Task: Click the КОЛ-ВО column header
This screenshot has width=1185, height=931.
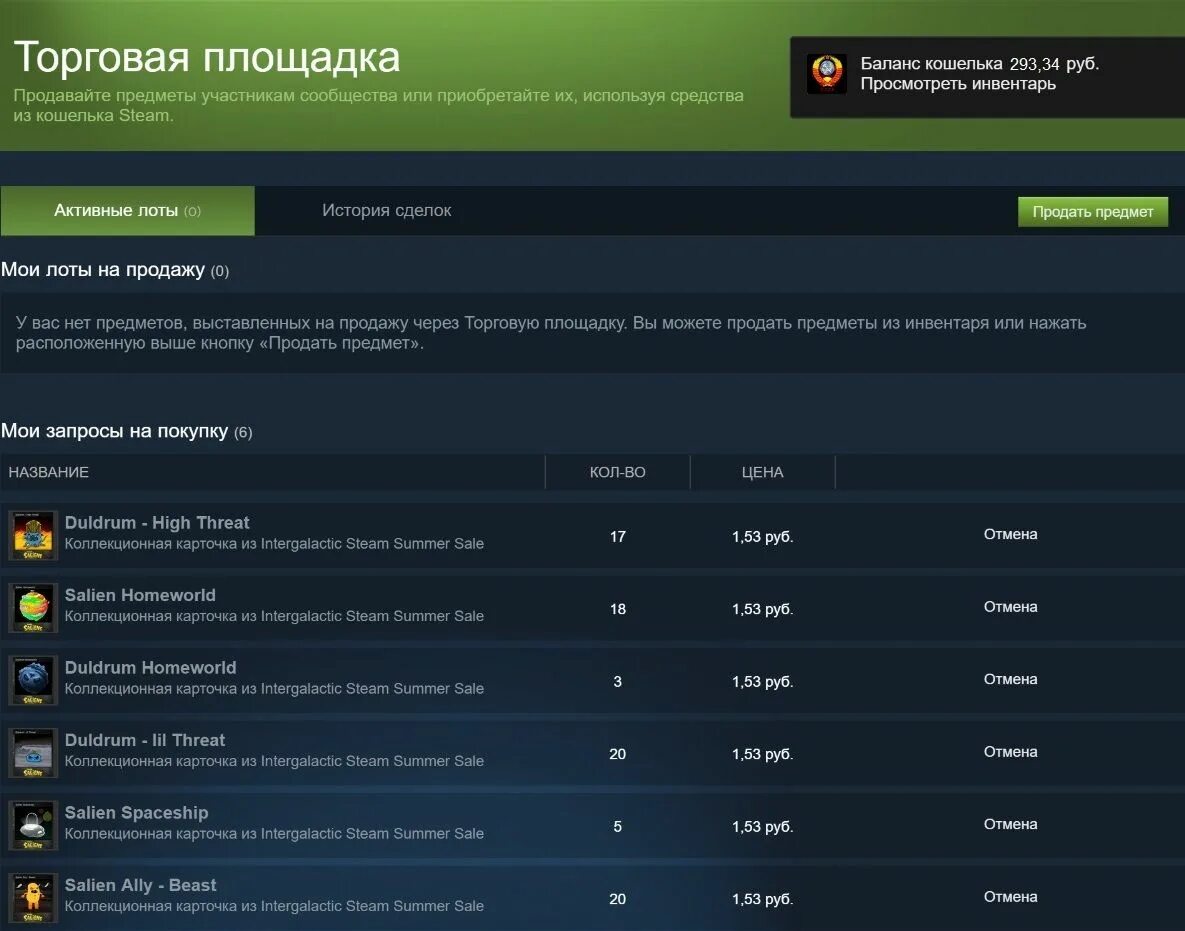Action: click(x=617, y=472)
